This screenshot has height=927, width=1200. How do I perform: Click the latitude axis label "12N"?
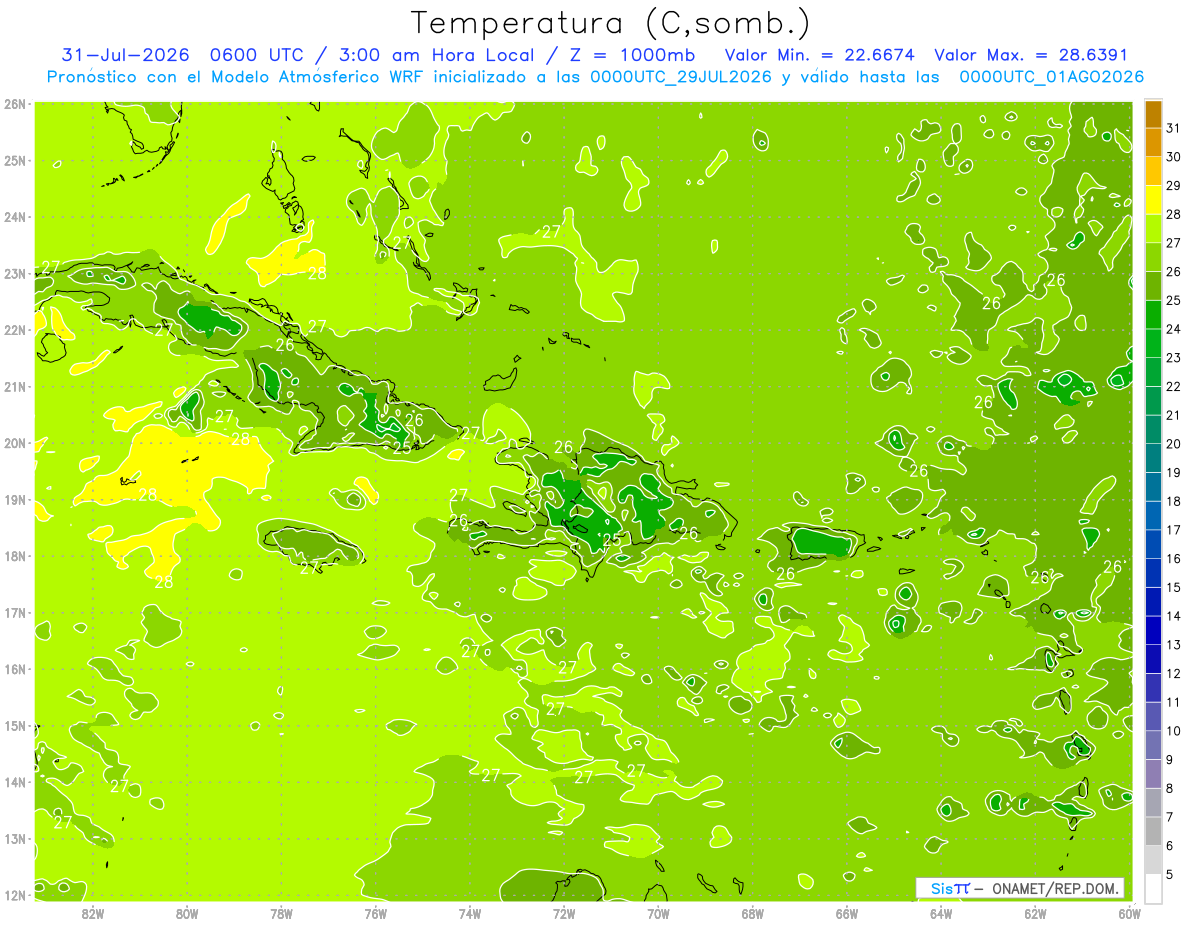[15, 895]
